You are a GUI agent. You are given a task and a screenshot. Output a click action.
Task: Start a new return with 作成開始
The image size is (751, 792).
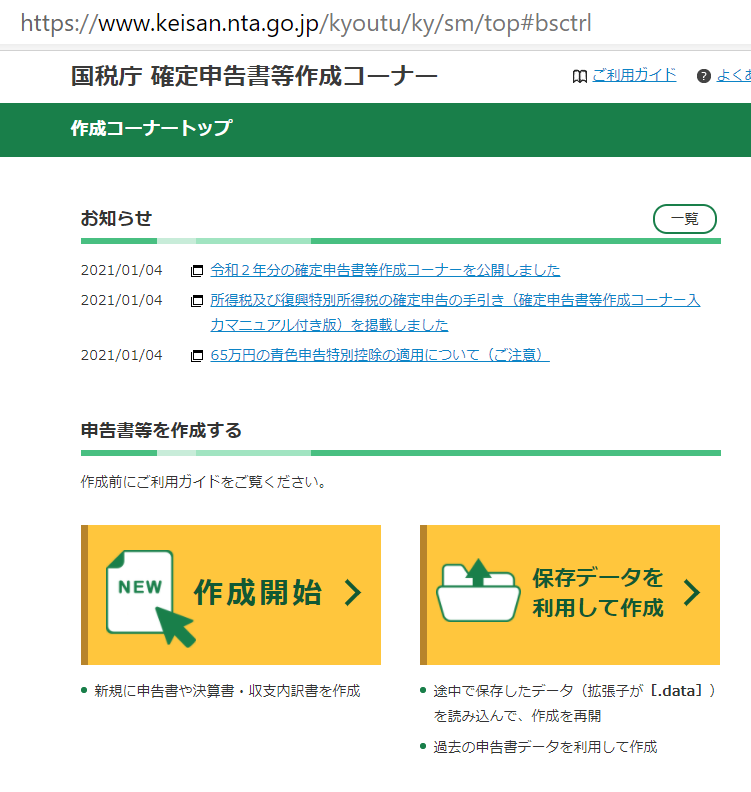(257, 593)
